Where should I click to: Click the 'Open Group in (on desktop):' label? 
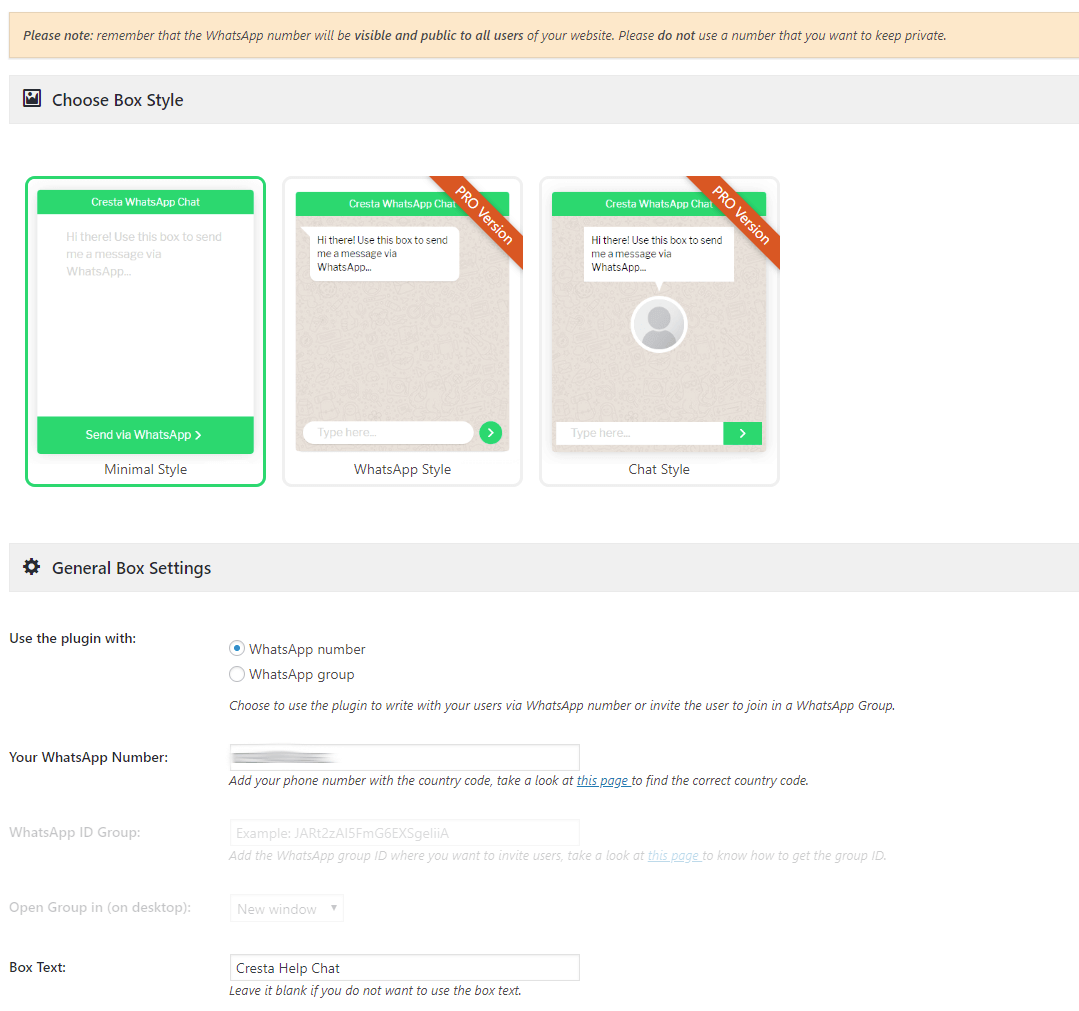pos(100,907)
